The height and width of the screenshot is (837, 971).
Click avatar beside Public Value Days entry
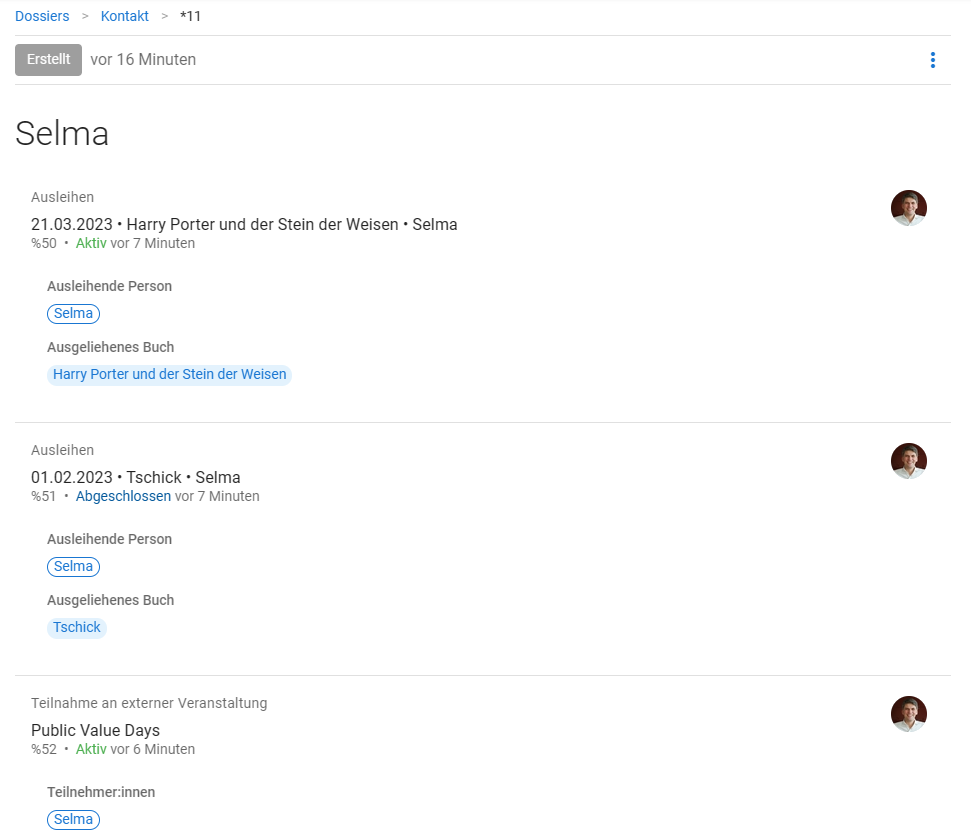908,714
